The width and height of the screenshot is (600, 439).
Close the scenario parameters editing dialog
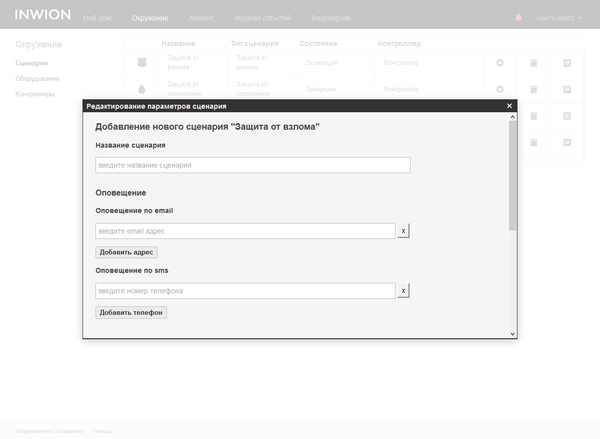(509, 106)
